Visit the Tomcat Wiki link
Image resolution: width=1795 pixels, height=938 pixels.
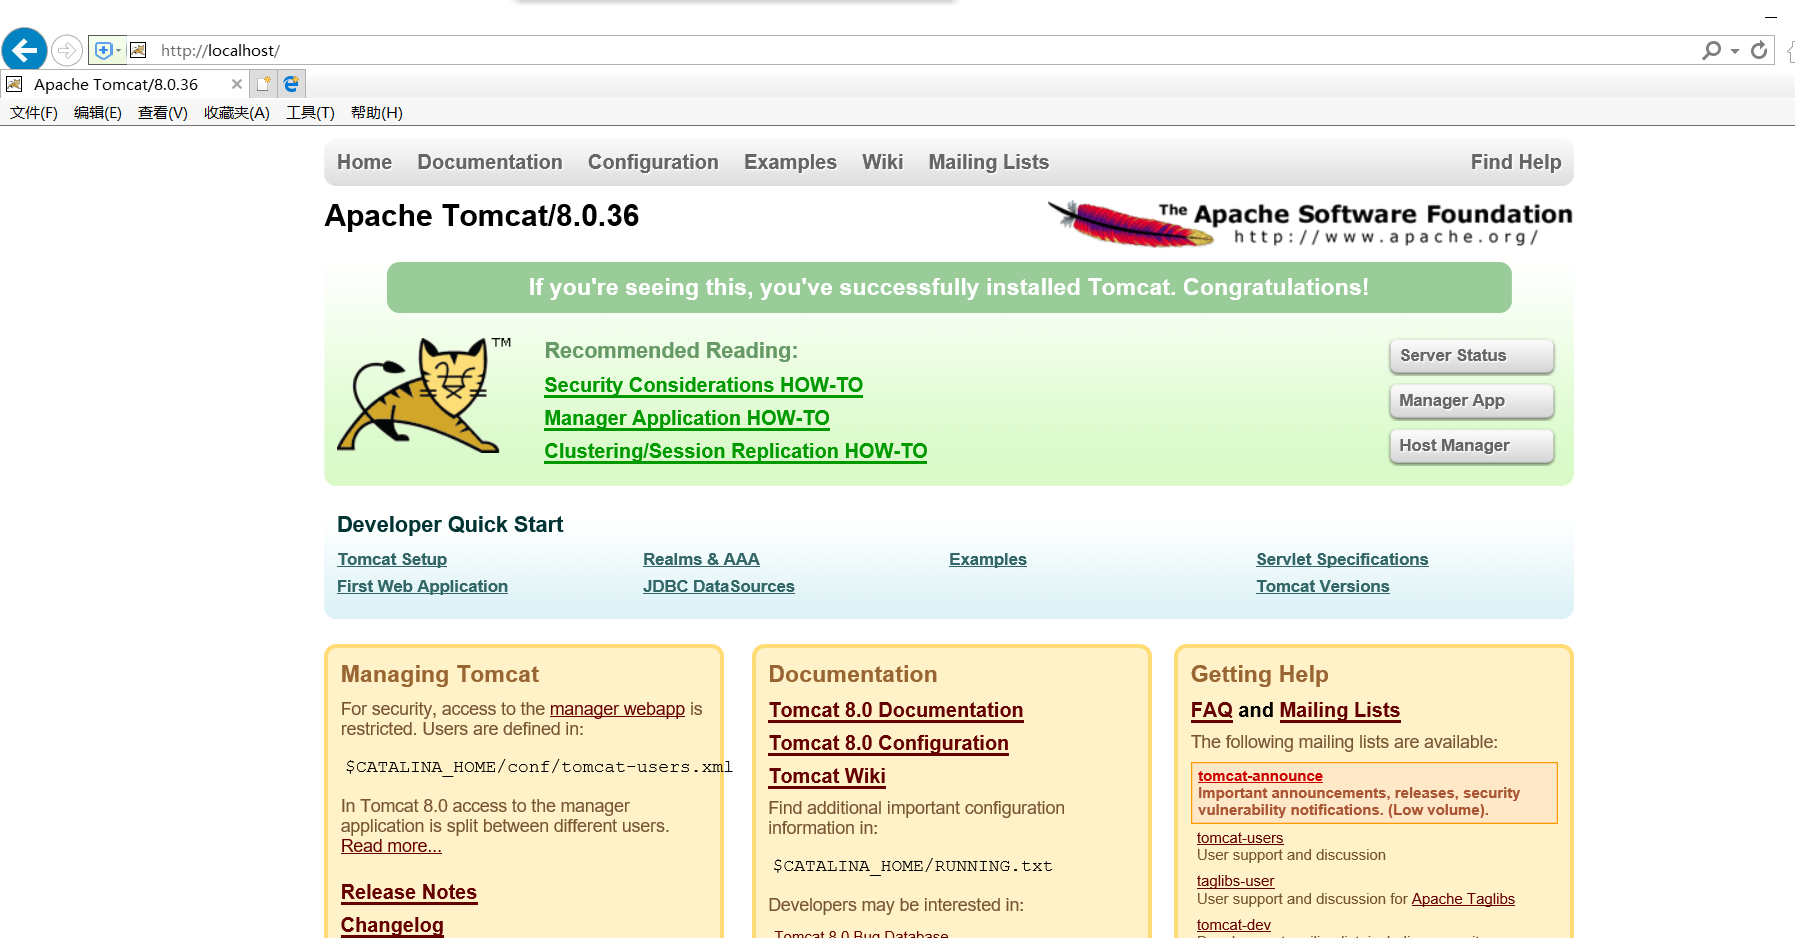click(827, 776)
